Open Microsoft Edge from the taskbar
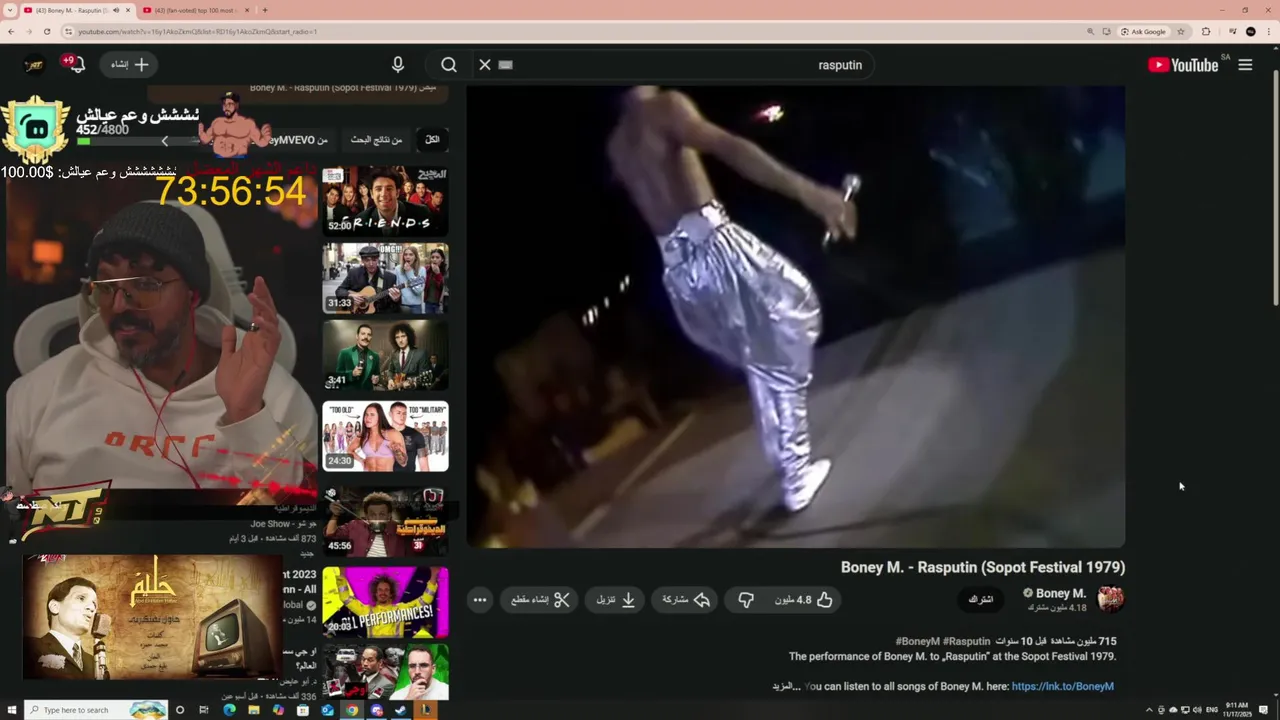The height and width of the screenshot is (720, 1280). (x=229, y=710)
